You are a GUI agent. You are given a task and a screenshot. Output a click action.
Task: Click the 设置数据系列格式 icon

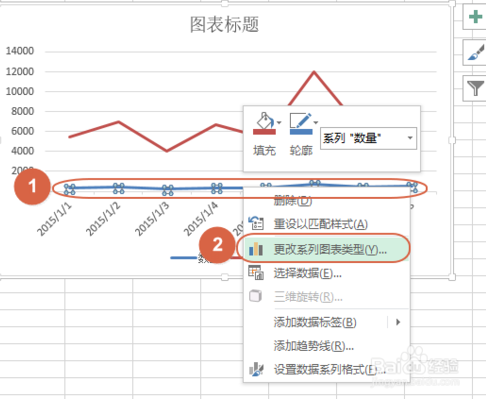coord(256,369)
